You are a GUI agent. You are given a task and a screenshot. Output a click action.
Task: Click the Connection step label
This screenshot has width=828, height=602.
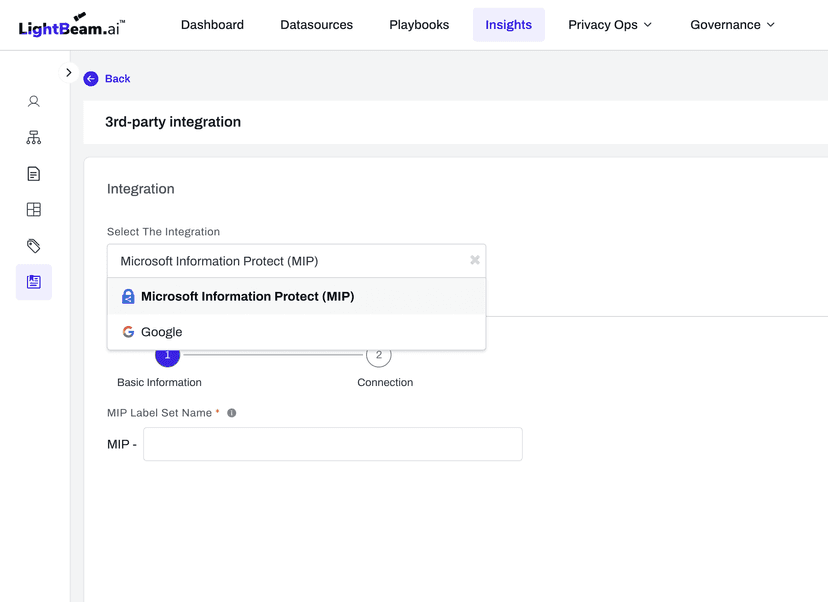click(385, 382)
